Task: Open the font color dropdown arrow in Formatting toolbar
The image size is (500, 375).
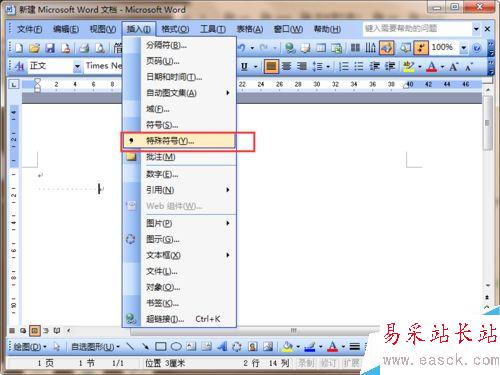Action: click(443, 67)
